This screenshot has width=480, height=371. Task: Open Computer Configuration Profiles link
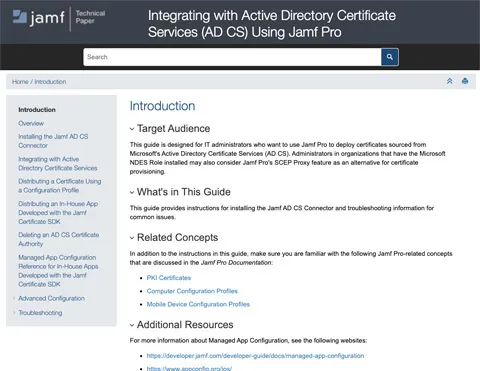click(x=192, y=291)
